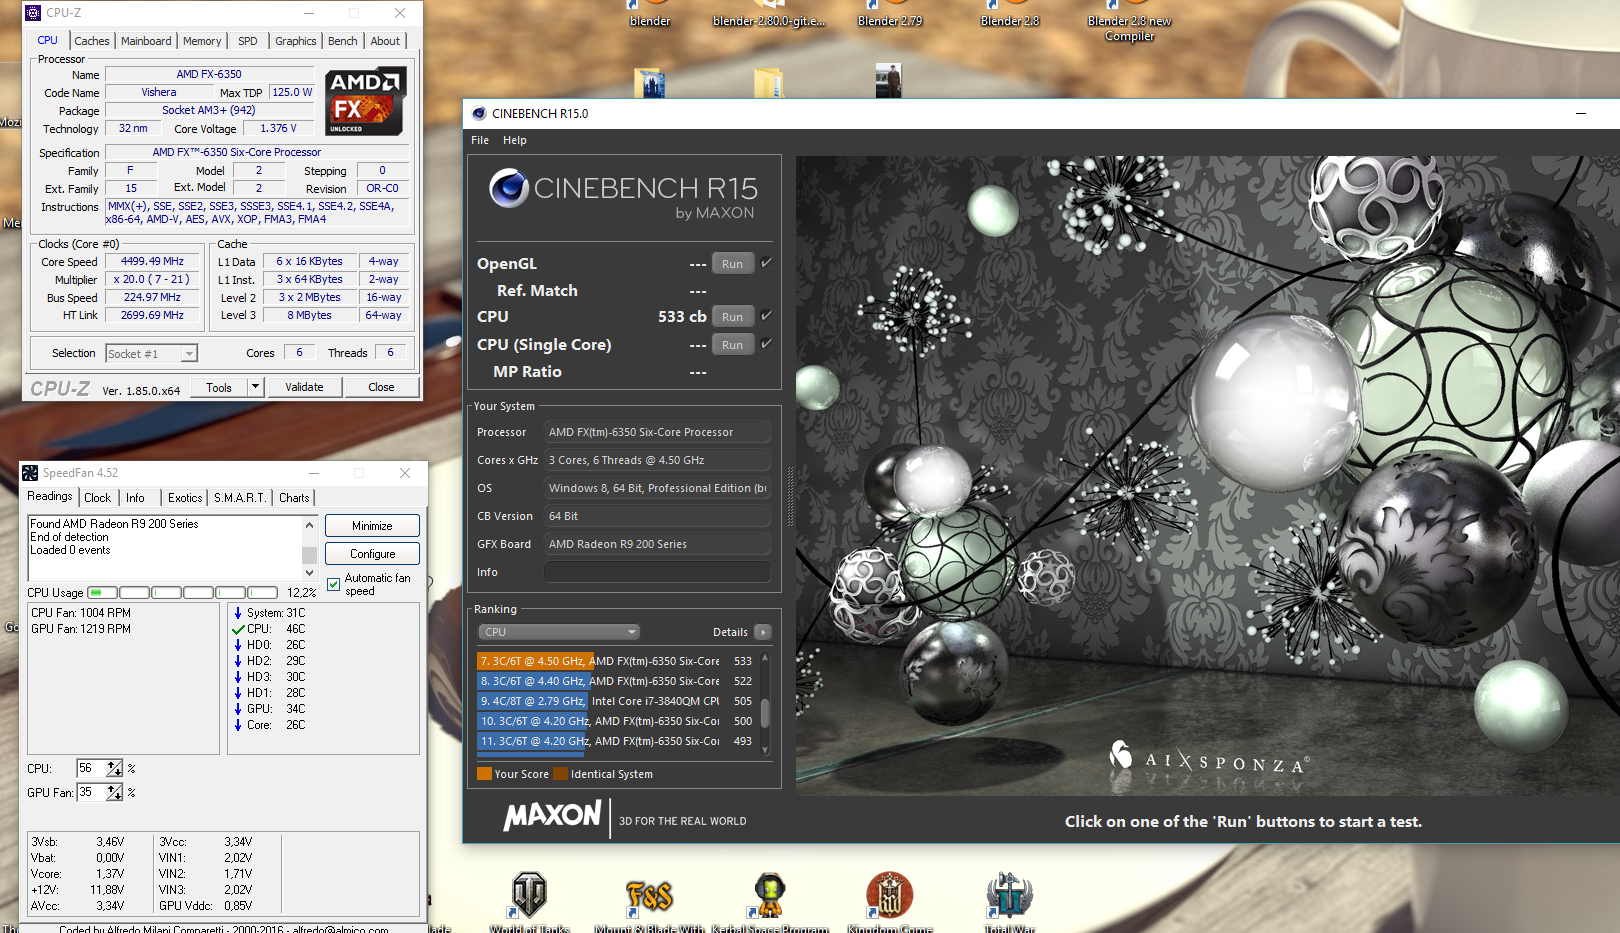Viewport: 1620px width, 933px height.
Task: Open SpeedFan Configure dialog
Action: [x=372, y=554]
